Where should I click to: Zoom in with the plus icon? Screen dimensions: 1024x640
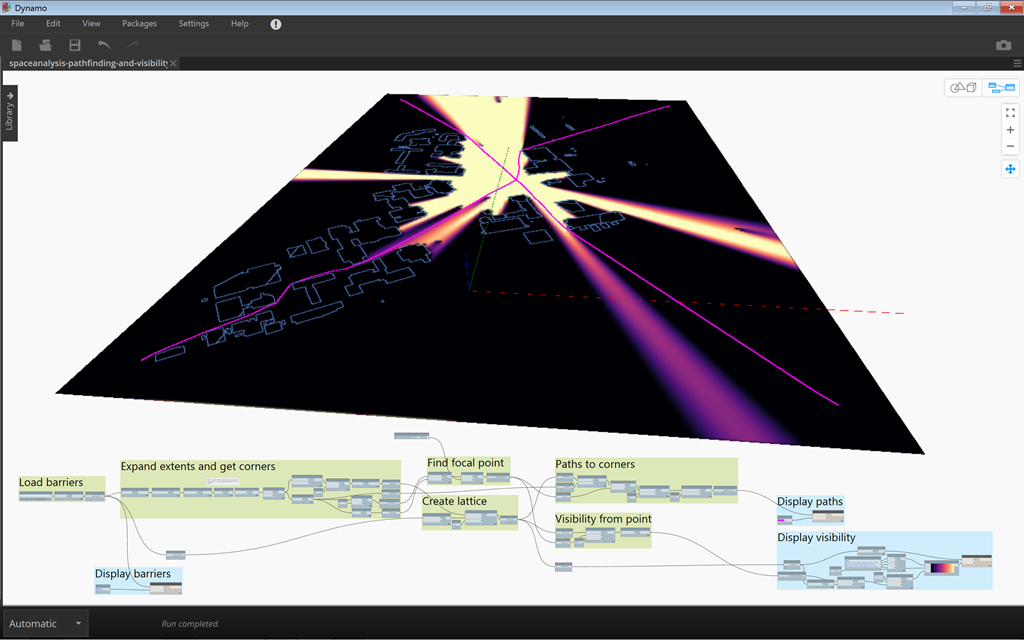pyautogui.click(x=1010, y=130)
